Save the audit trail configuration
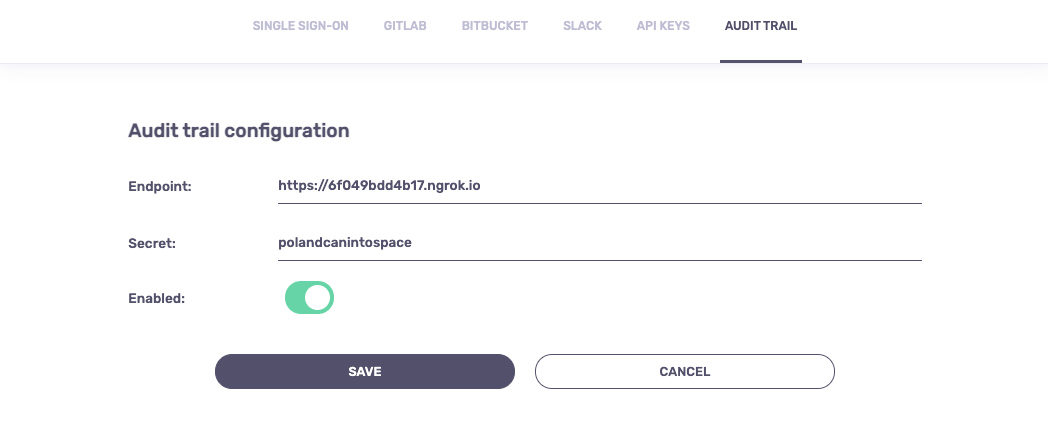Viewport: 1048px width, 431px height. pyautogui.click(x=364, y=371)
